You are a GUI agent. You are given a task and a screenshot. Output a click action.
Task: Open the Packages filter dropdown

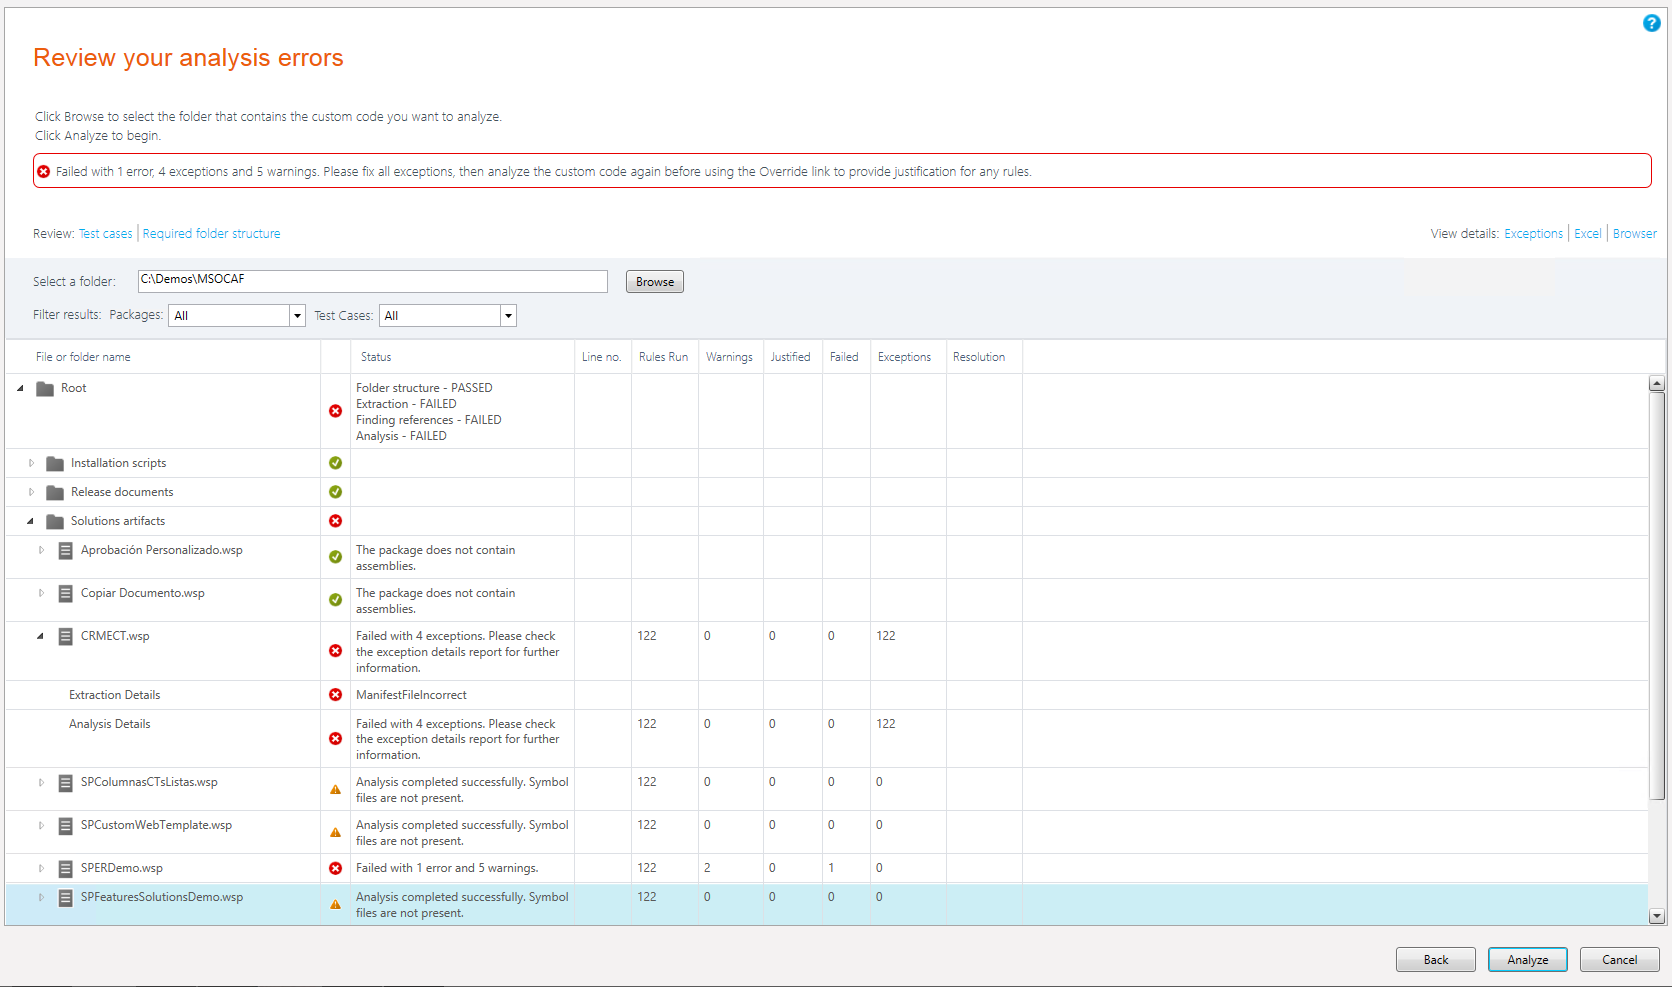click(x=297, y=316)
